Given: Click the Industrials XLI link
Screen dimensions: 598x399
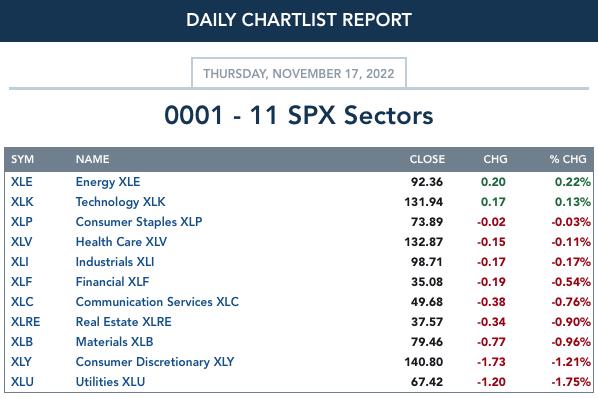Looking at the screenshot, I should click(115, 262).
